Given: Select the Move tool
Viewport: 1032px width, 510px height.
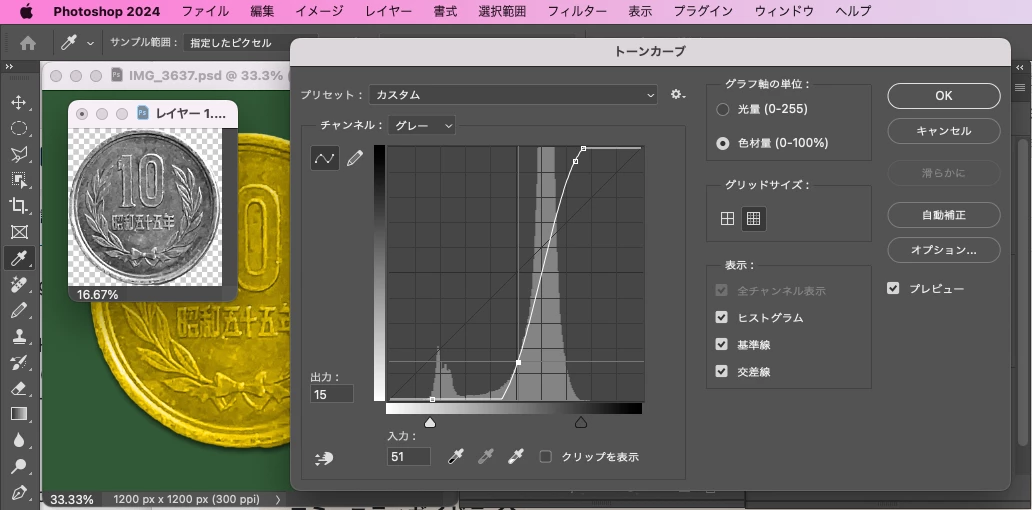Looking at the screenshot, I should click(18, 103).
